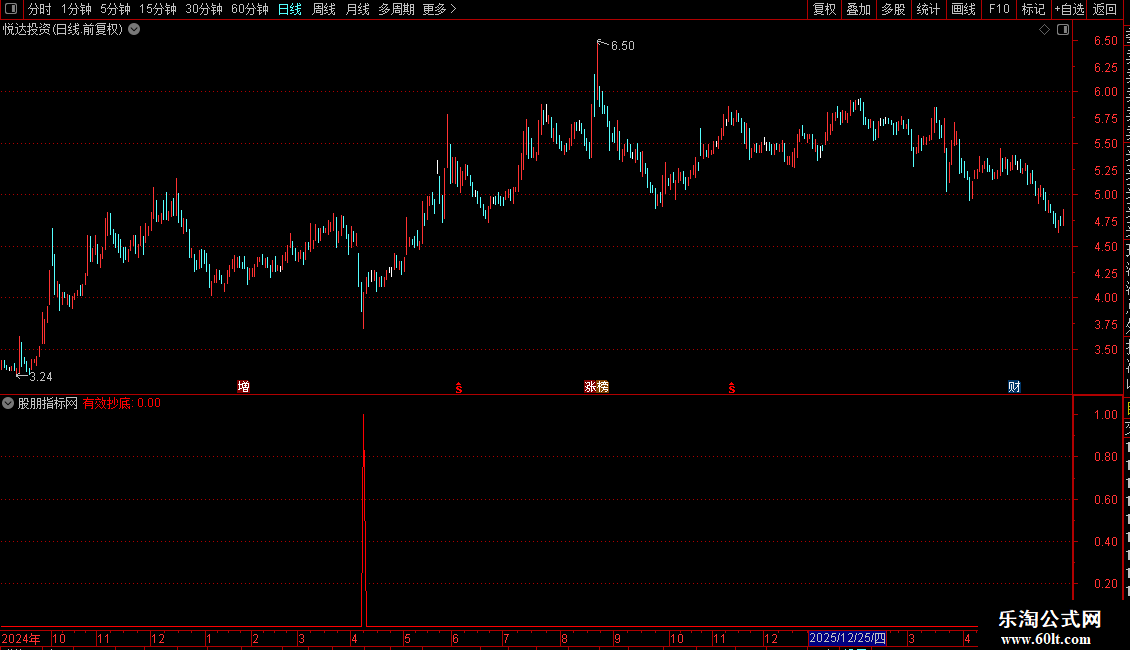Open F10 company information
1130x650 pixels.
(x=999, y=9)
